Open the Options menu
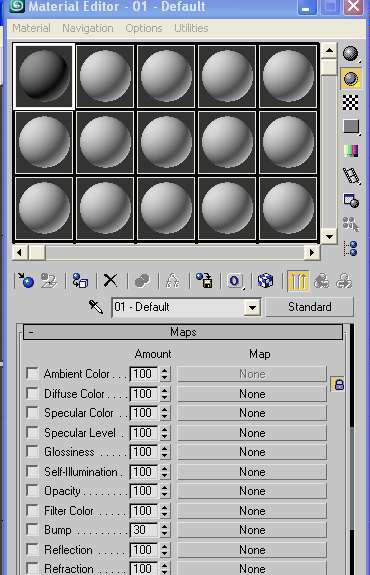This screenshot has width=370, height=575. tap(144, 28)
